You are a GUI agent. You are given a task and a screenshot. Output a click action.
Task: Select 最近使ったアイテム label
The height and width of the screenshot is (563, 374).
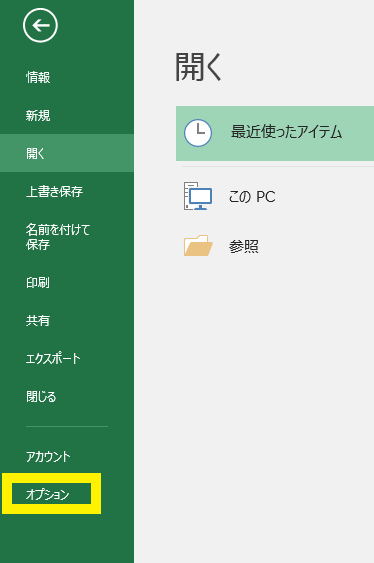[286, 132]
